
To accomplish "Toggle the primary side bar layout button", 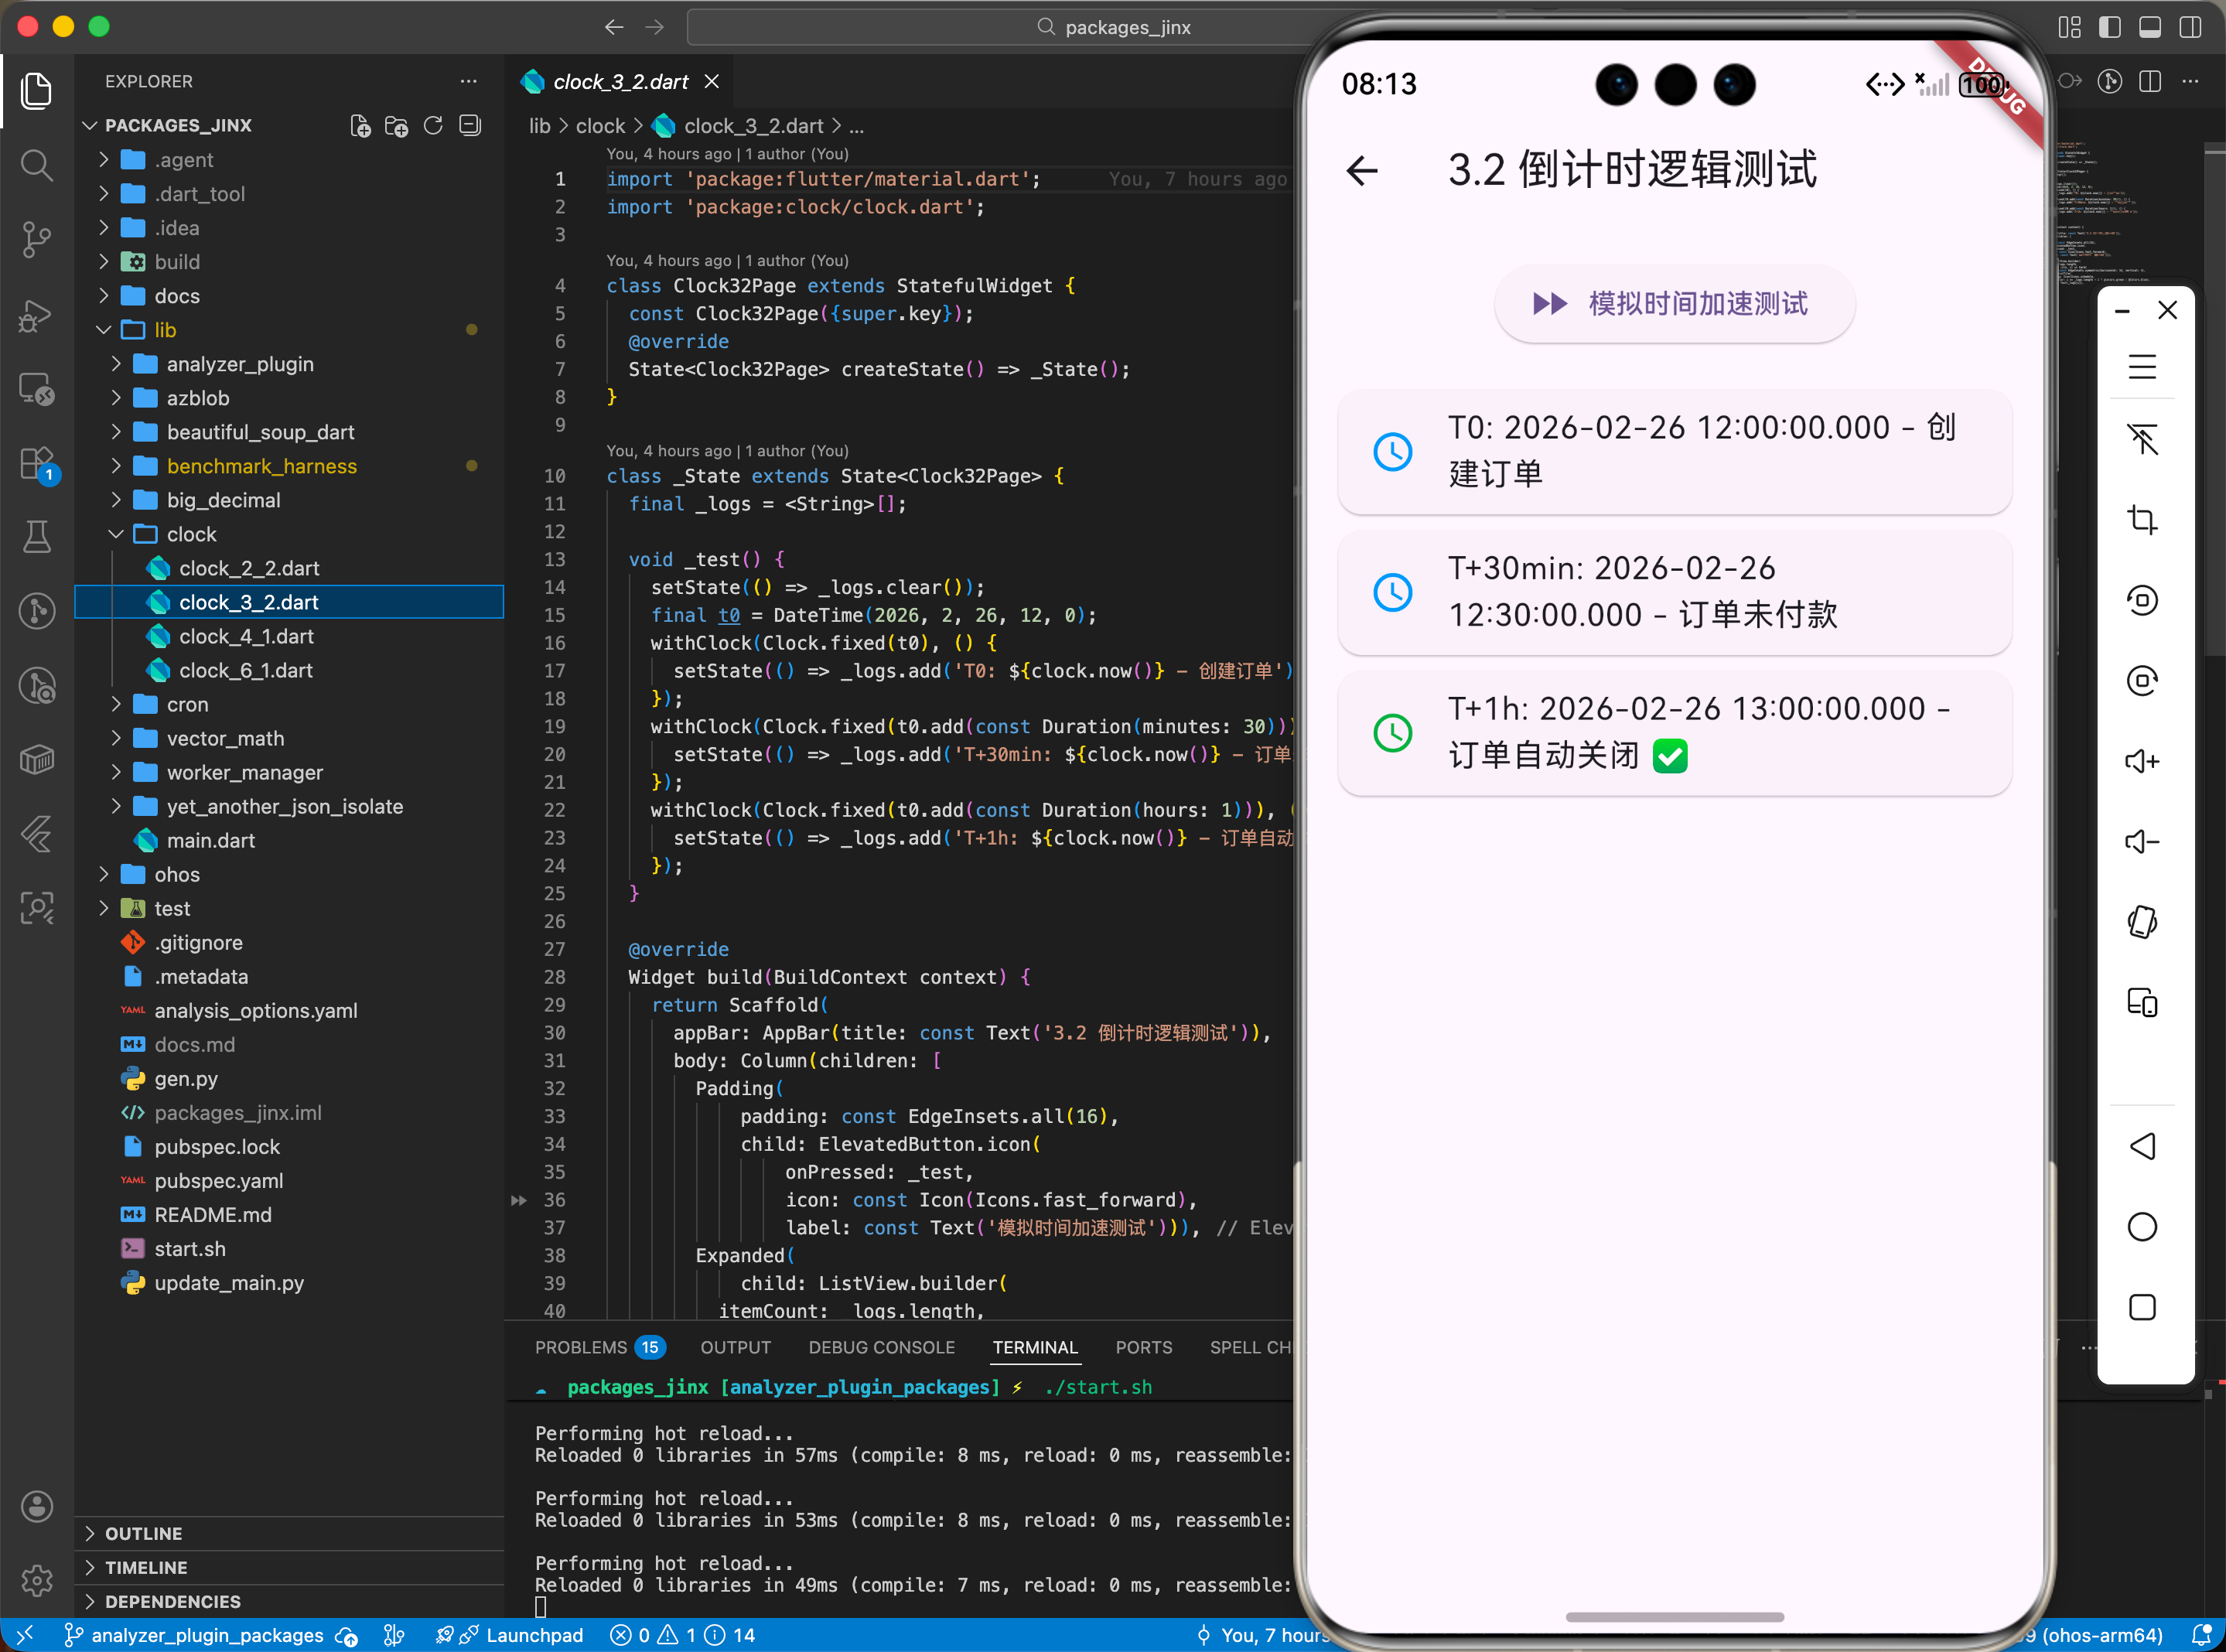I will pyautogui.click(x=2109, y=27).
